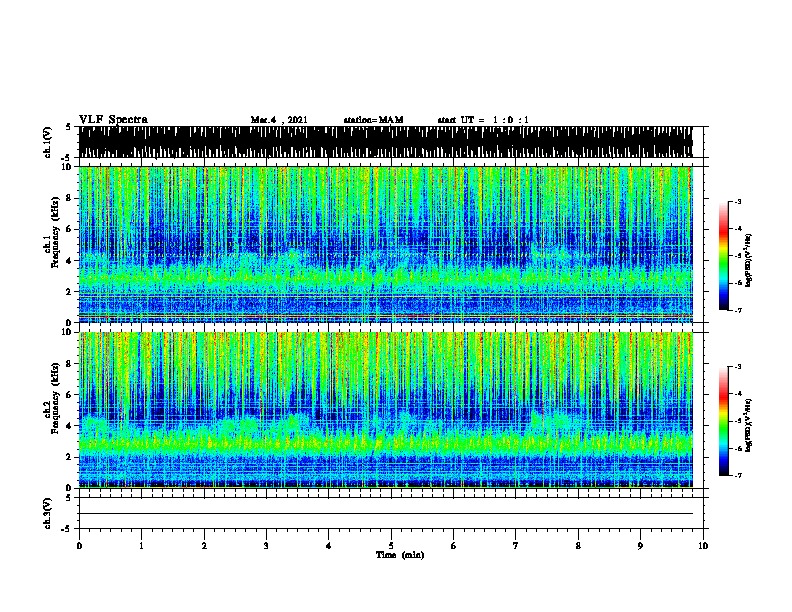The image size is (792, 612).
Task: Click the time axis tick label '0'
Action: coord(79,546)
